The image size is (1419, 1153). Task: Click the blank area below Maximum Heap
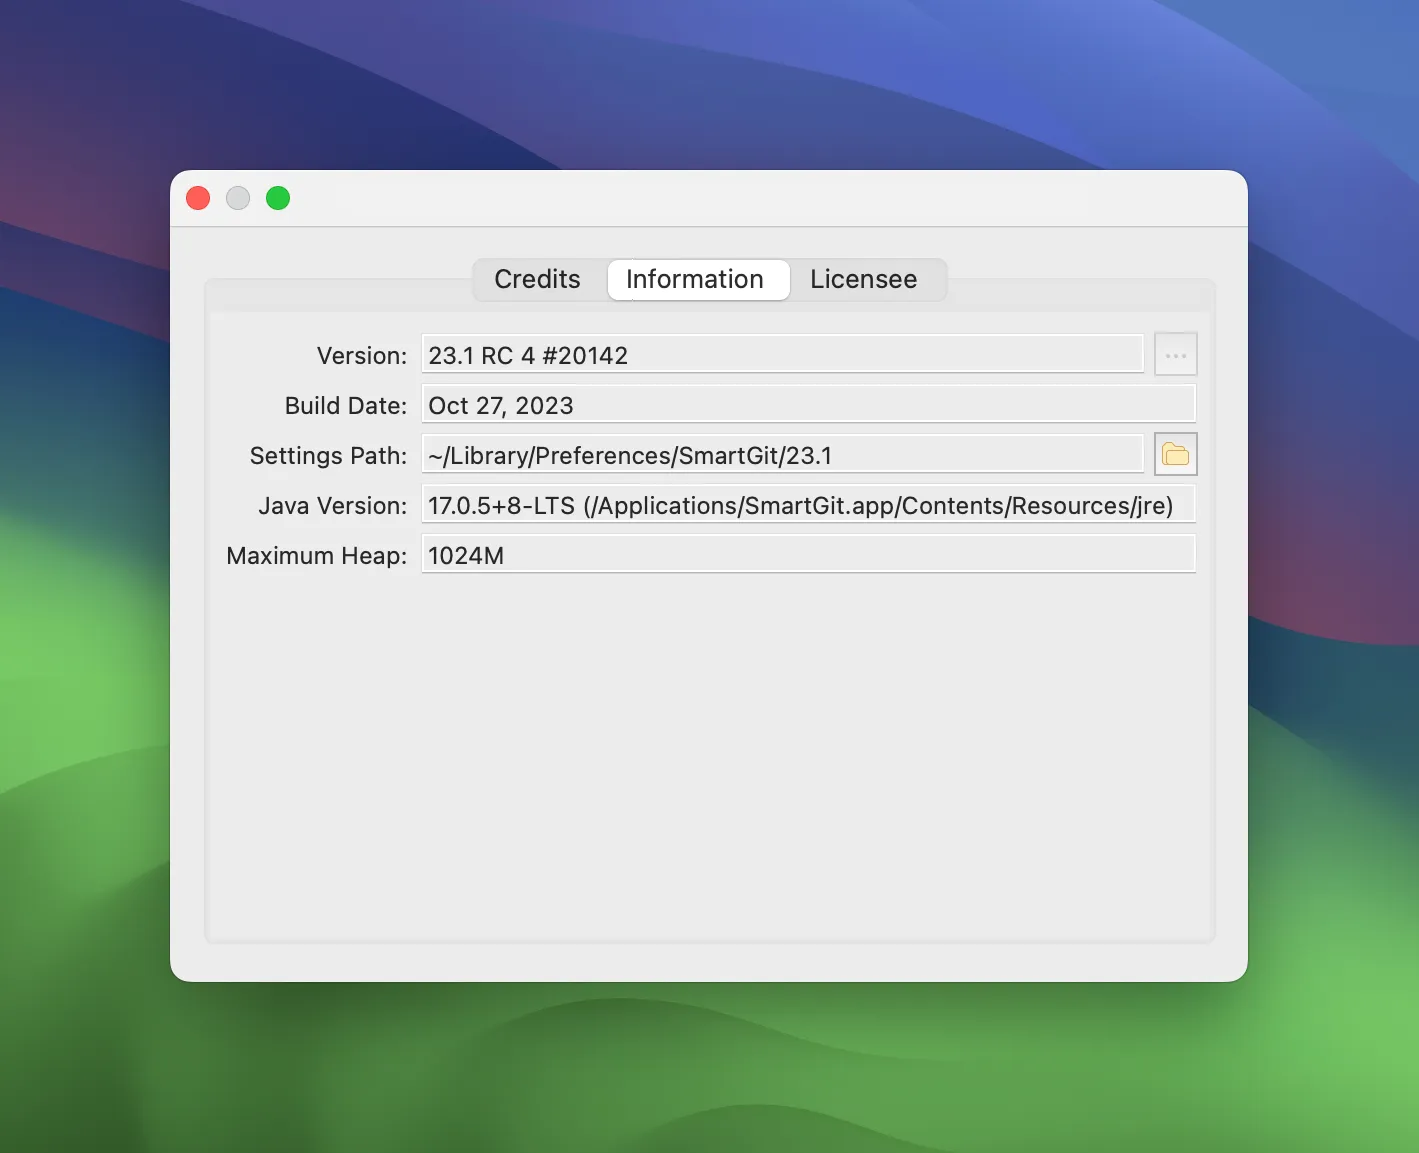click(x=709, y=755)
